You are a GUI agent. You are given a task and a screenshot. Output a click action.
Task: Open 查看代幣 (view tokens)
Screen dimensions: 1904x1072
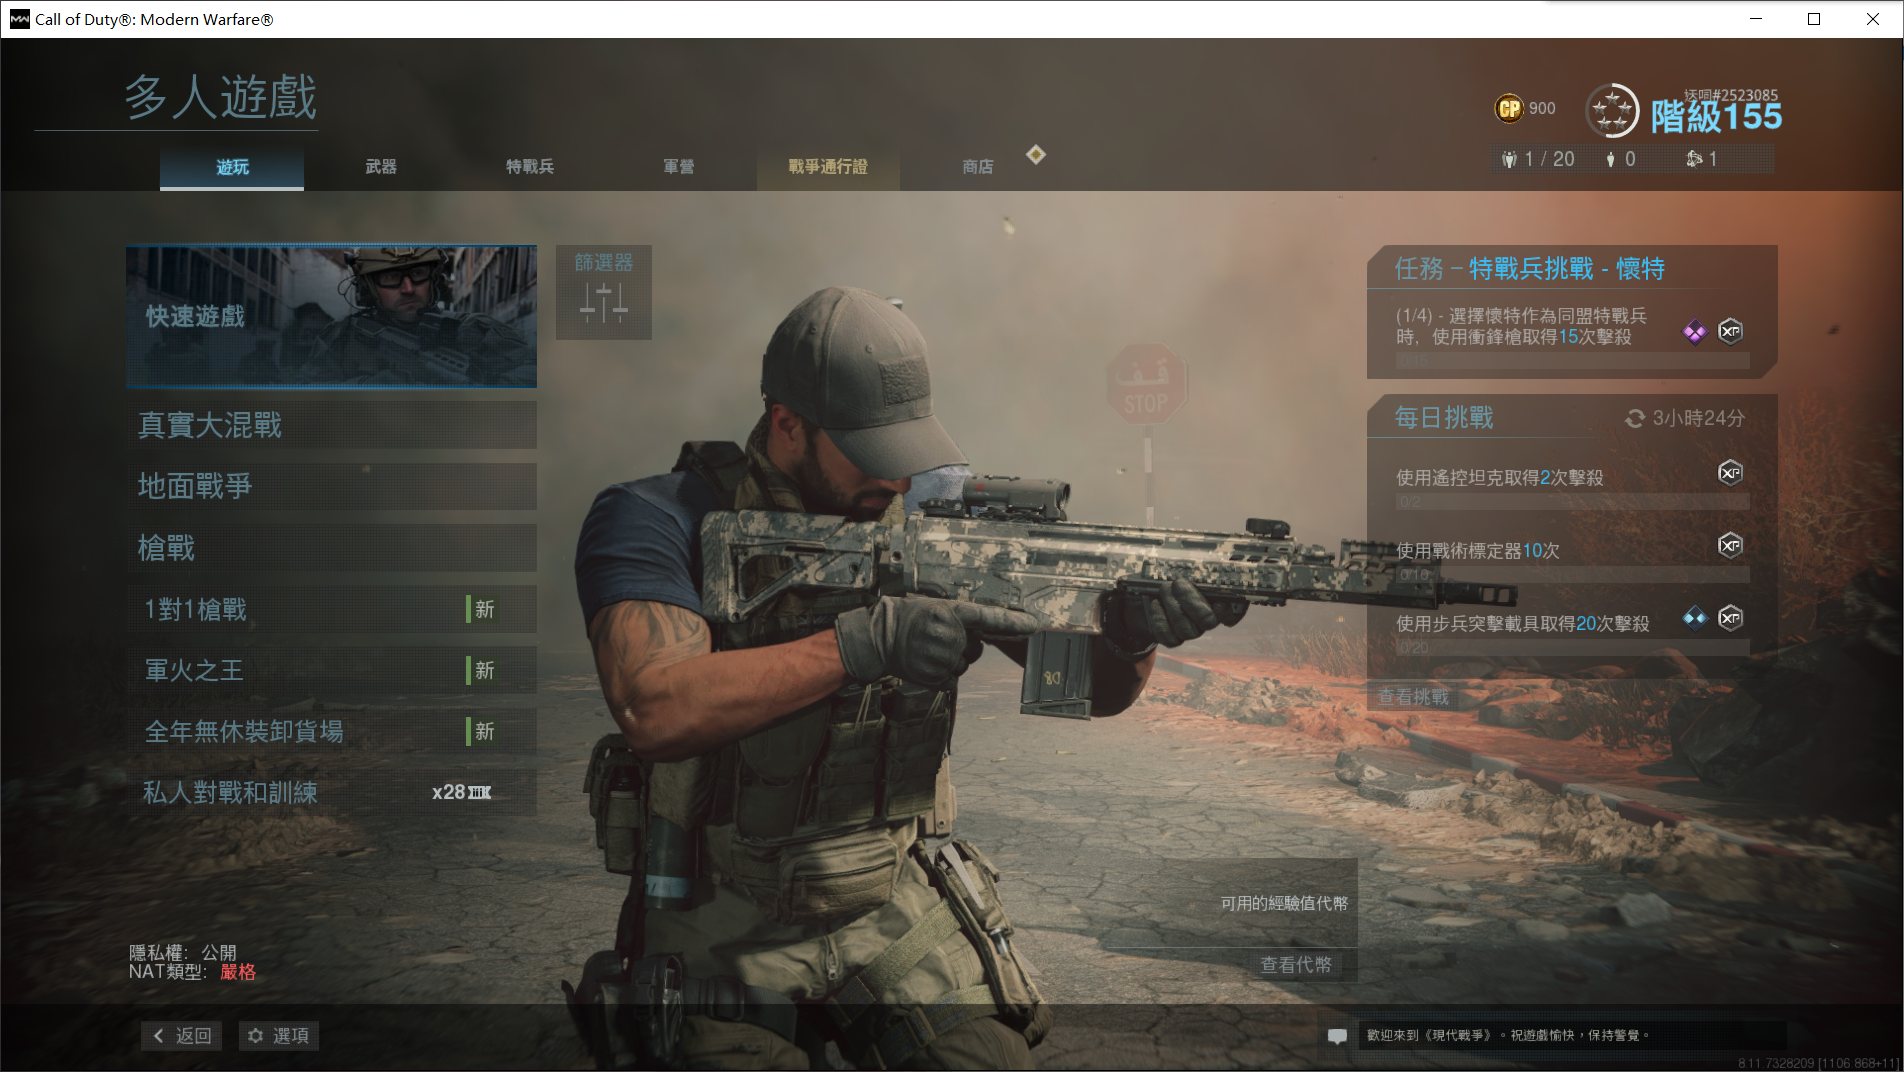1296,964
